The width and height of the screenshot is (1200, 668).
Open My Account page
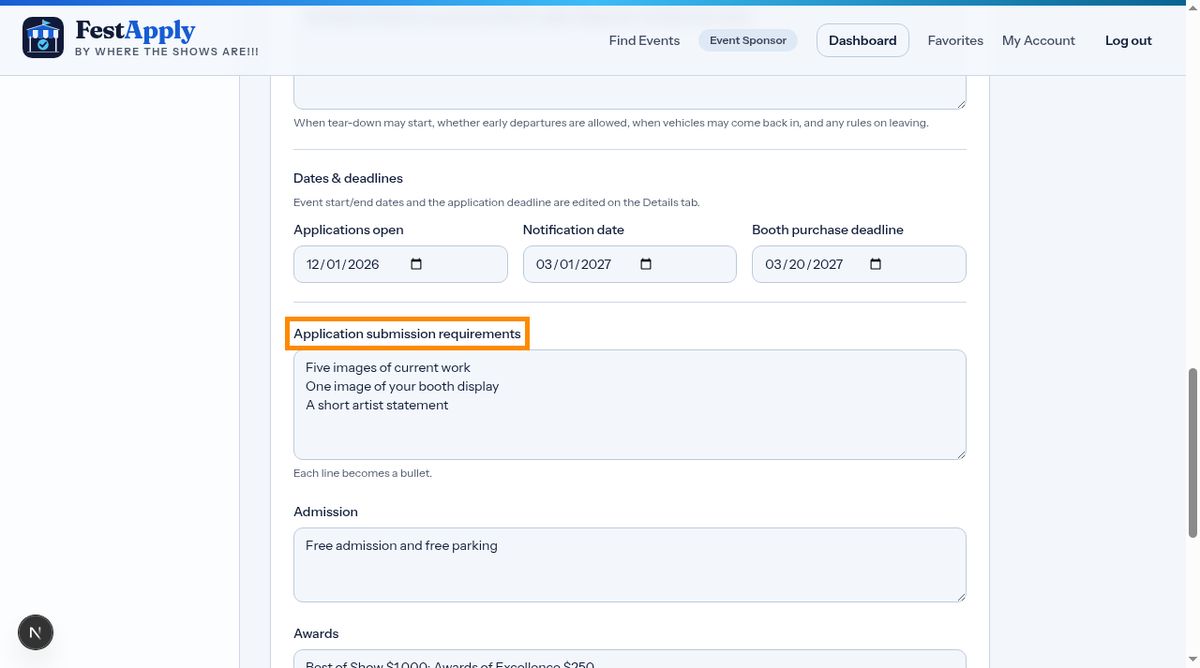[x=1038, y=40]
